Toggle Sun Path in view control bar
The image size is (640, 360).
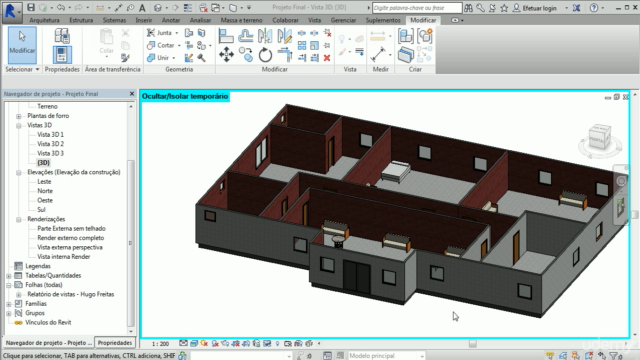tap(204, 344)
